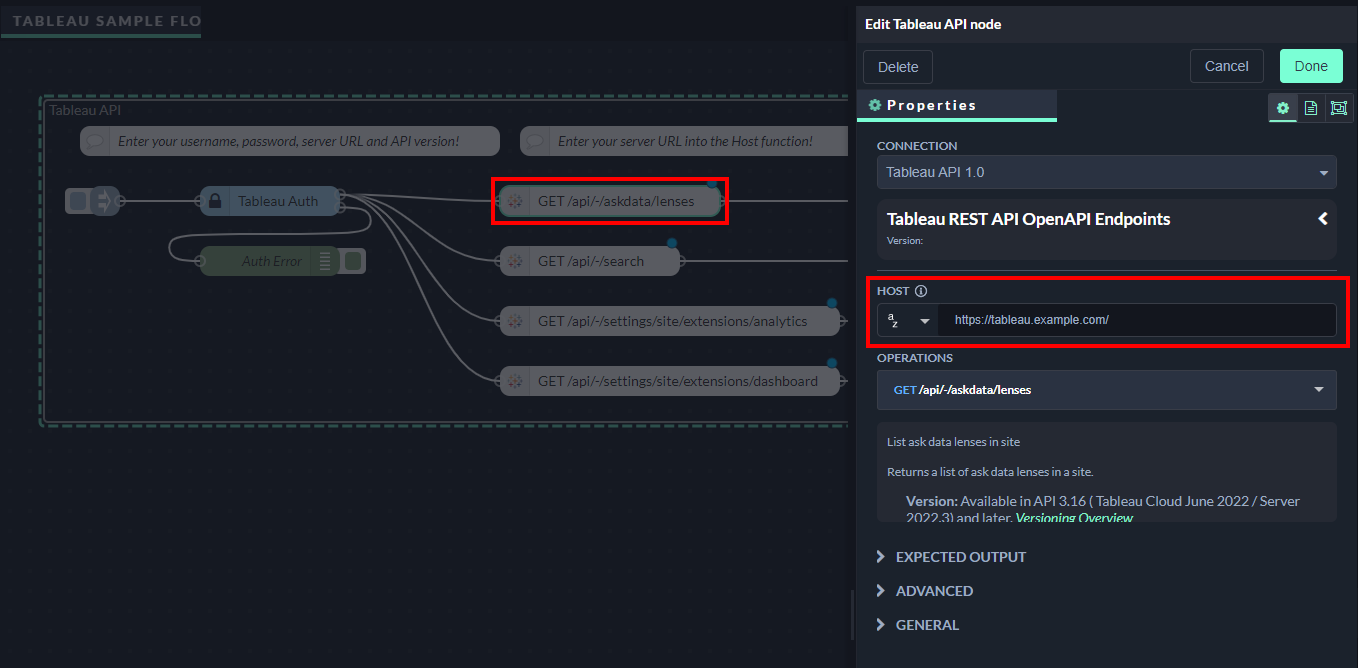
Task: Click the lock icon on Tableau Auth node
Action: click(x=214, y=201)
